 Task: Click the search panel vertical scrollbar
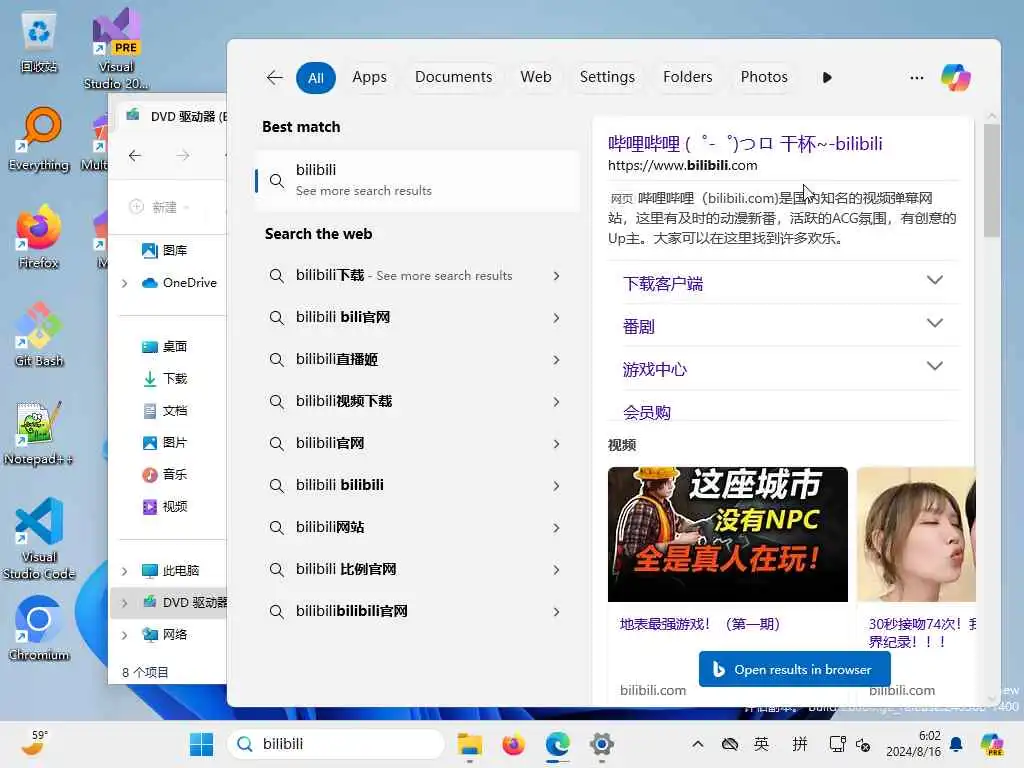(991, 180)
